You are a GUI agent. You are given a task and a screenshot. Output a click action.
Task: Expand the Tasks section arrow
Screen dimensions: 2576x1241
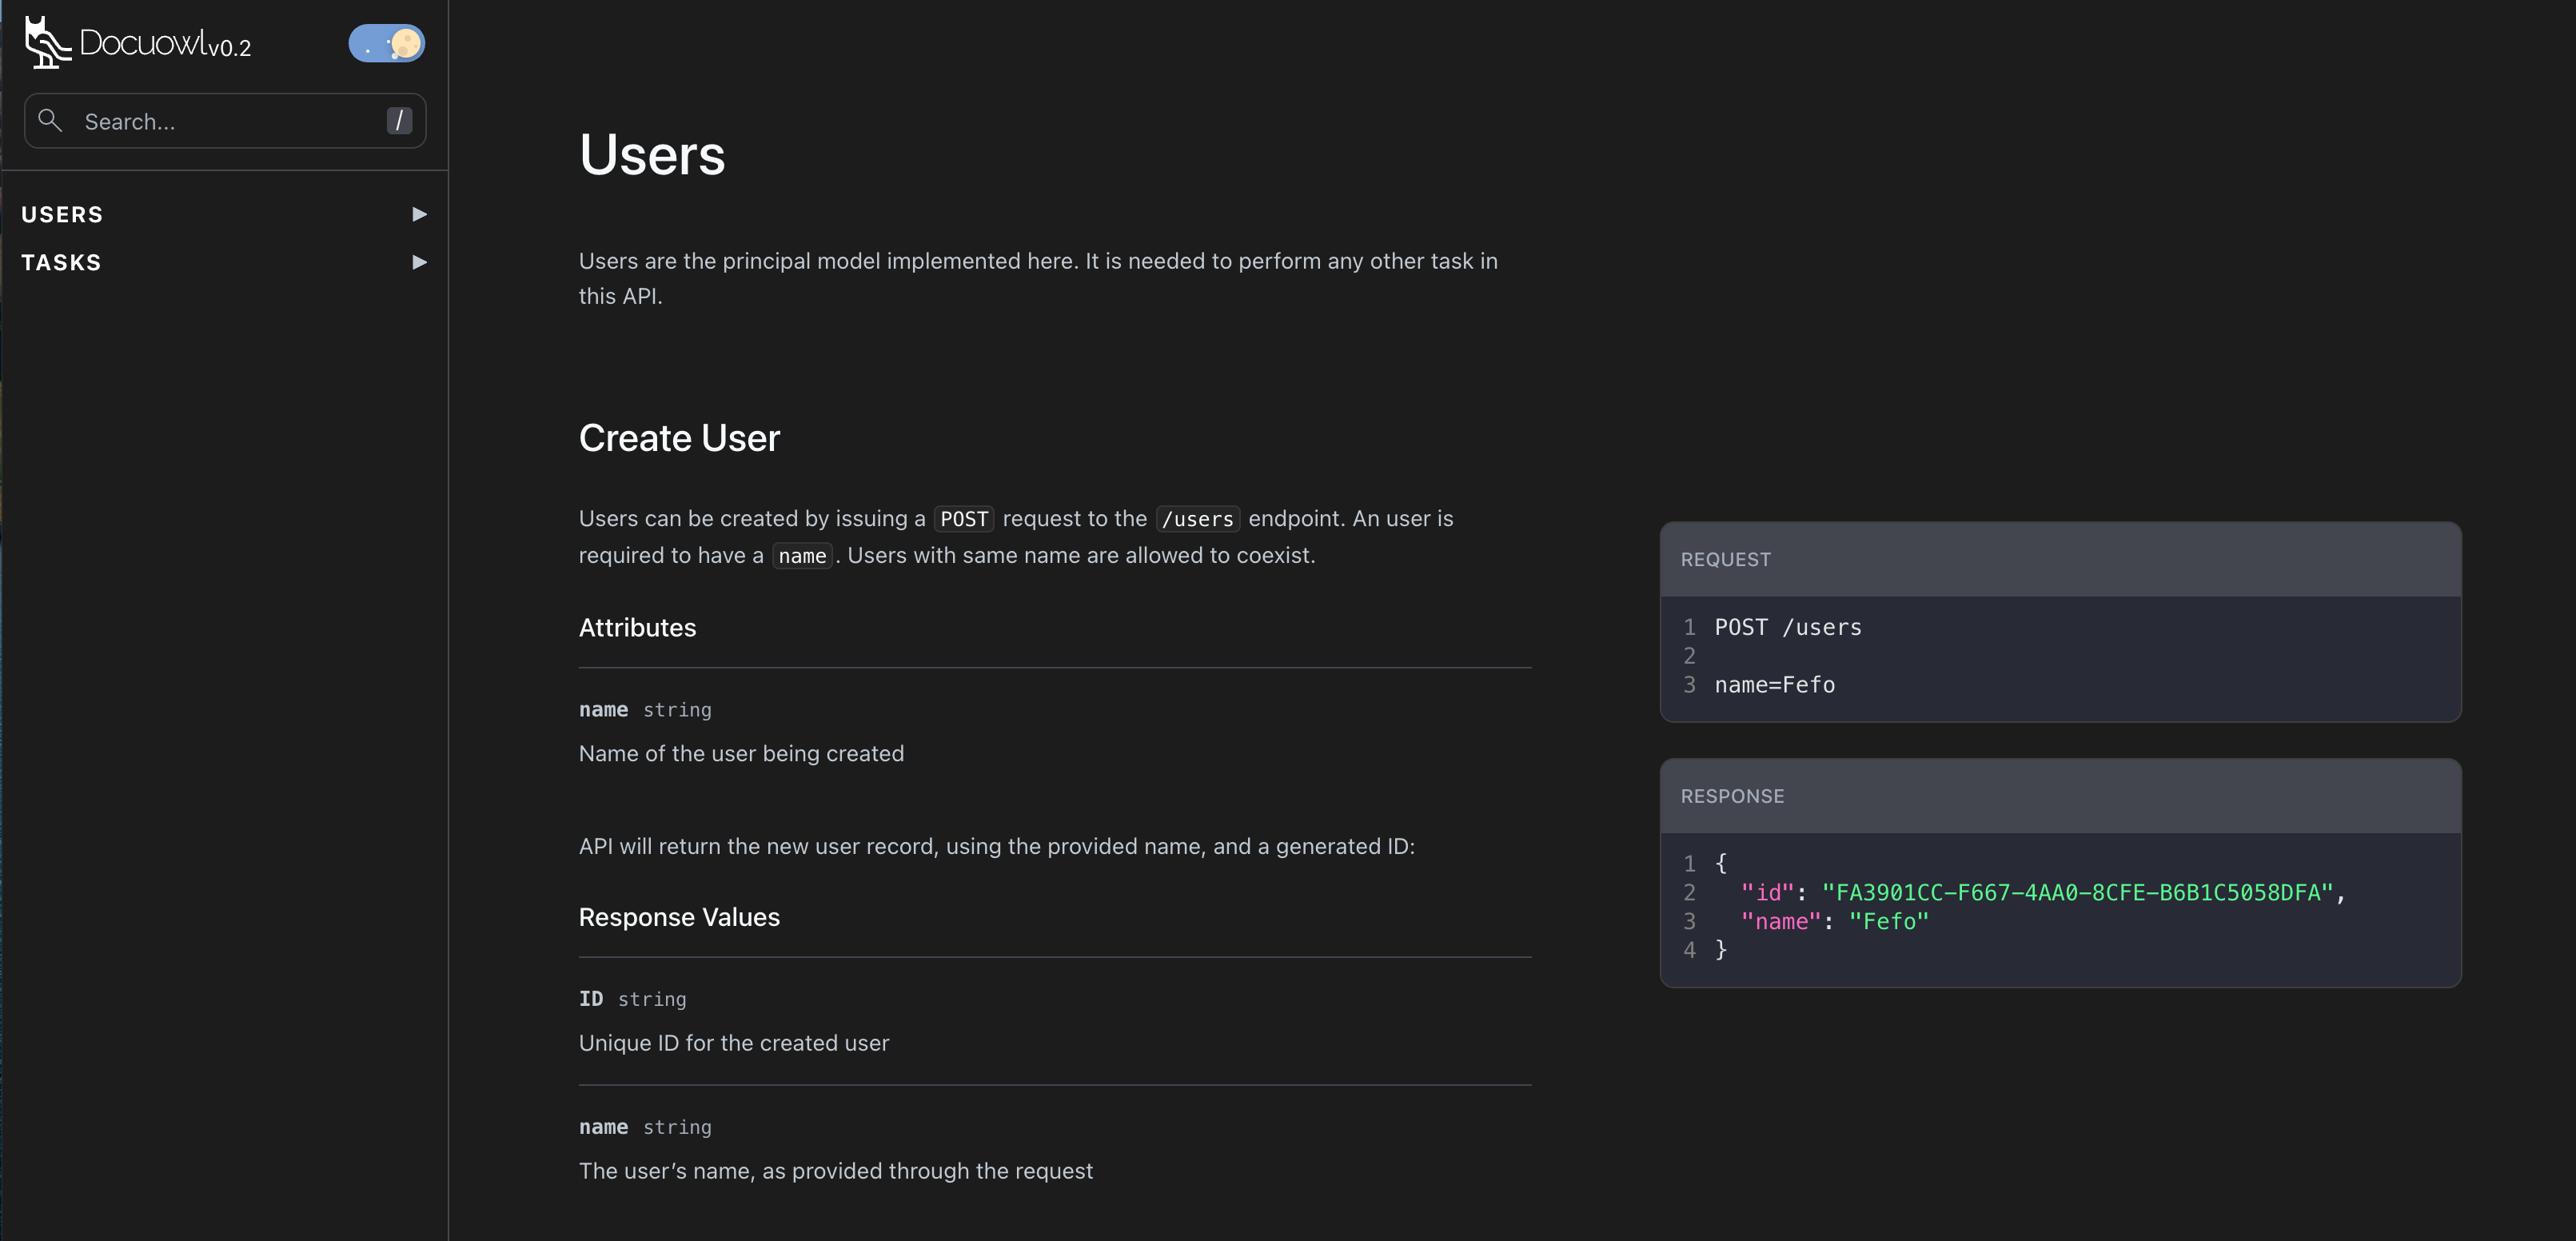pos(419,262)
